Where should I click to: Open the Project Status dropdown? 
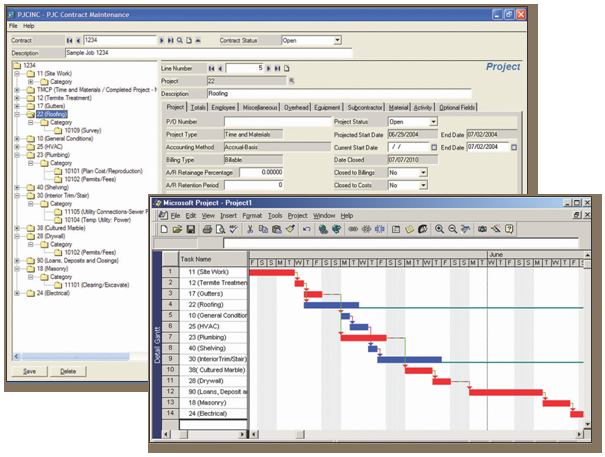coord(432,121)
